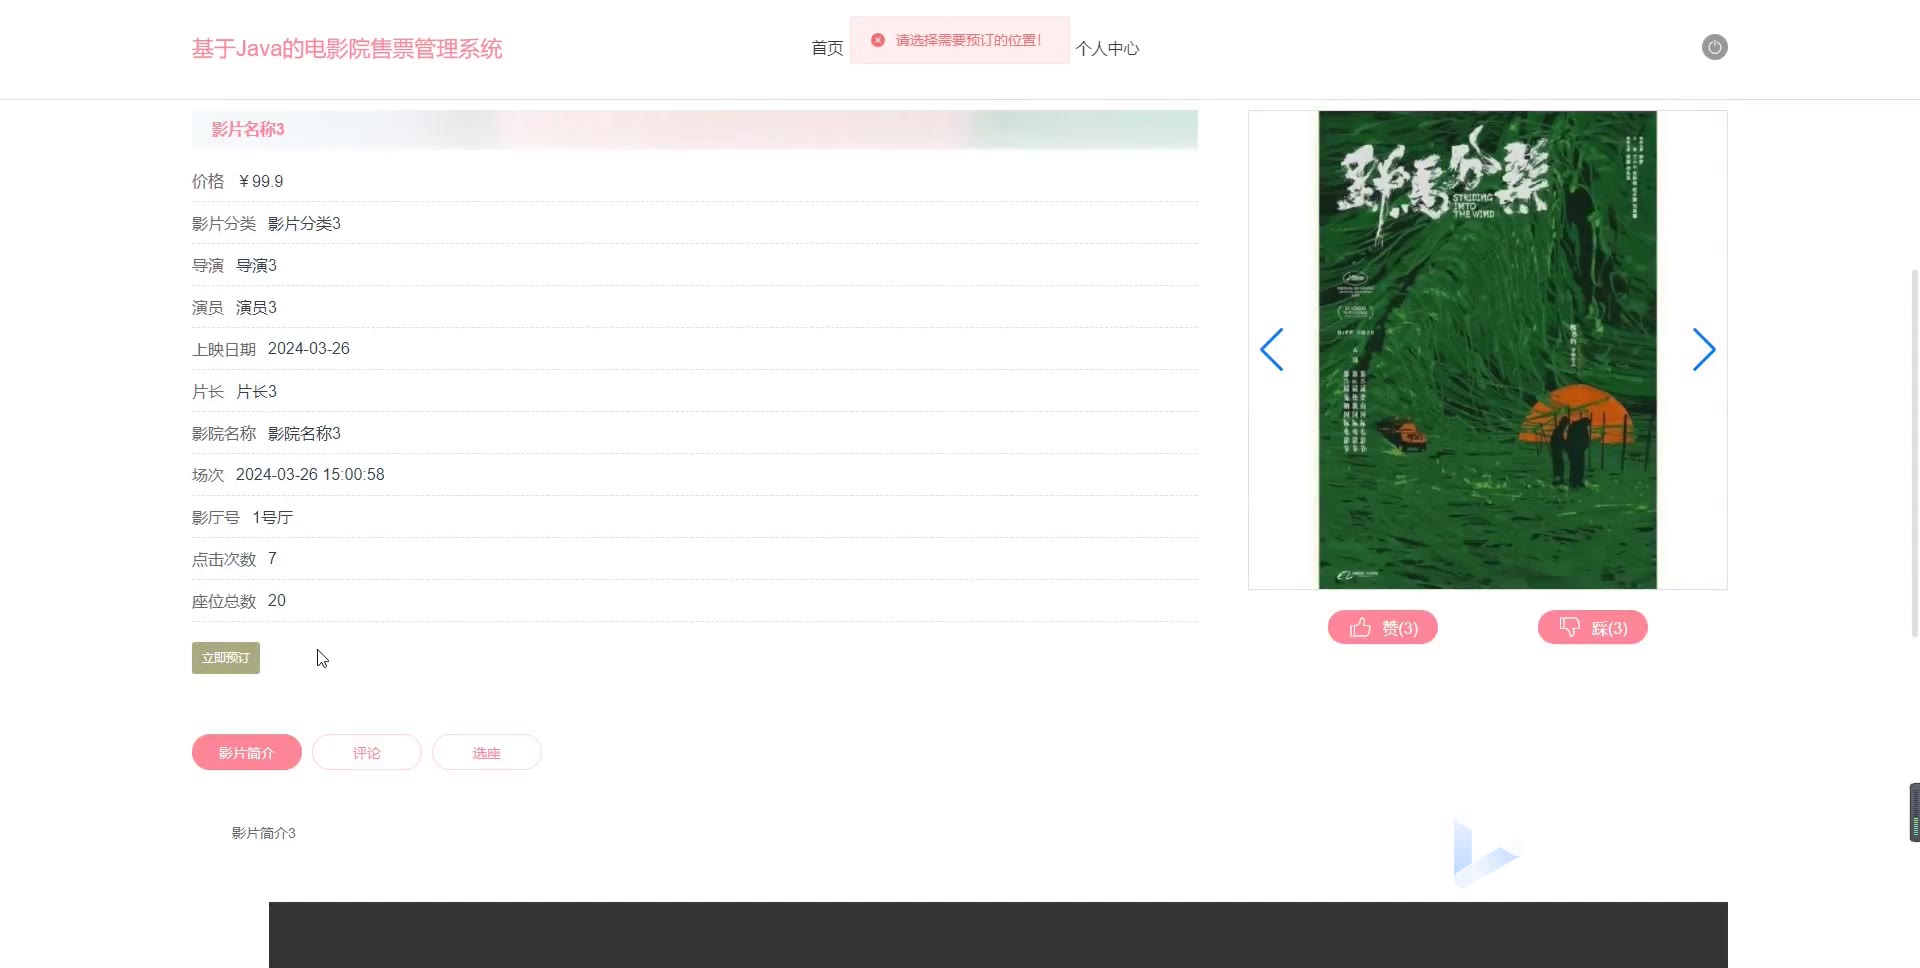Click the duration value 片长3
The width and height of the screenshot is (1920, 968).
coord(256,391)
